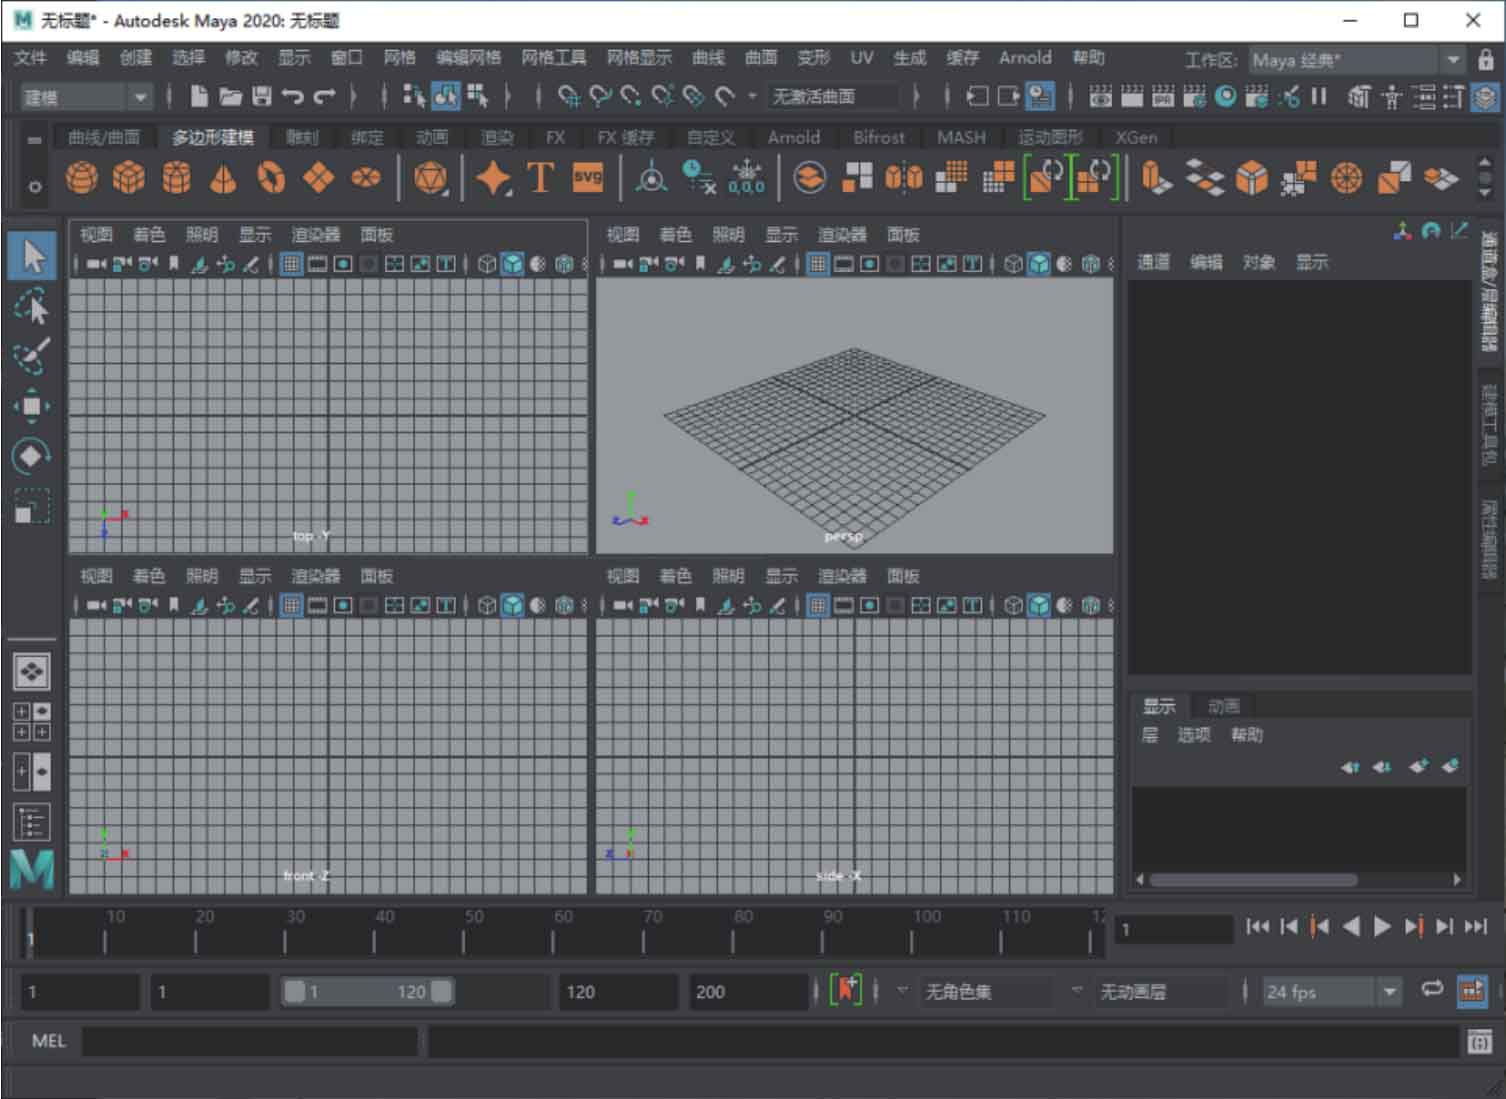Create a polygon cylinder from the shelf

pos(177,178)
